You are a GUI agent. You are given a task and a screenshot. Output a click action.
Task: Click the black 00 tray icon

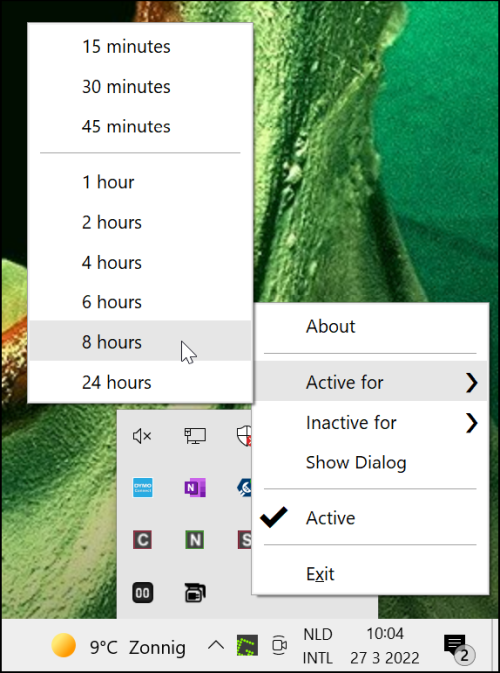pyautogui.click(x=142, y=593)
